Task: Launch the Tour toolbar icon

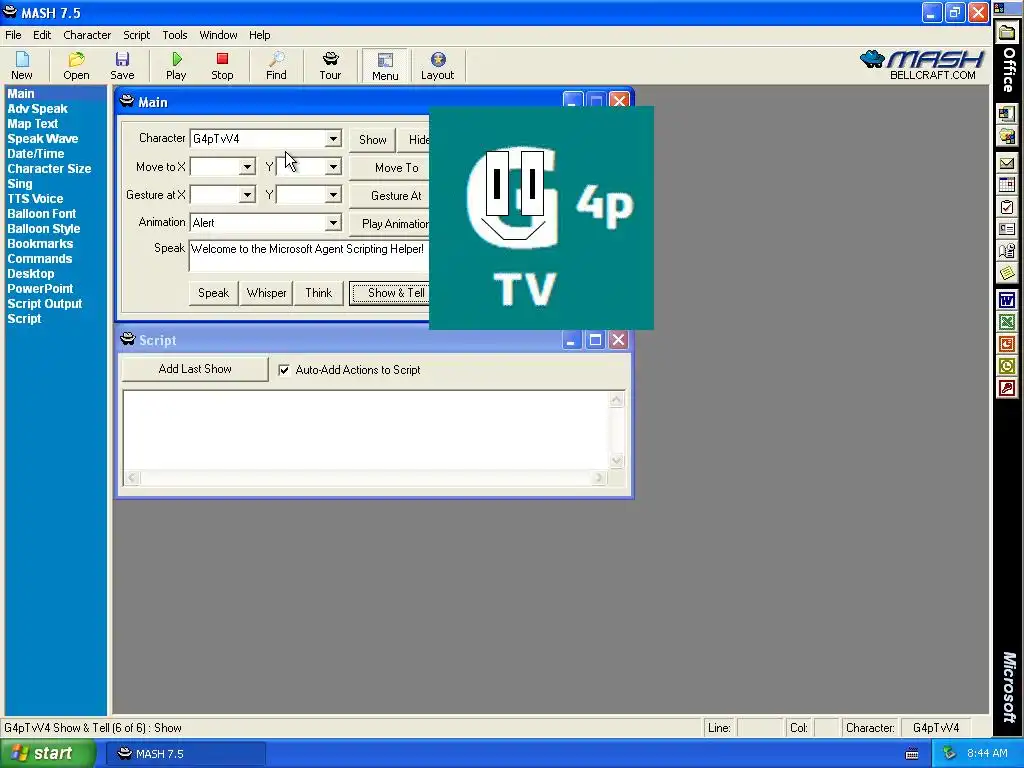Action: tap(330, 66)
